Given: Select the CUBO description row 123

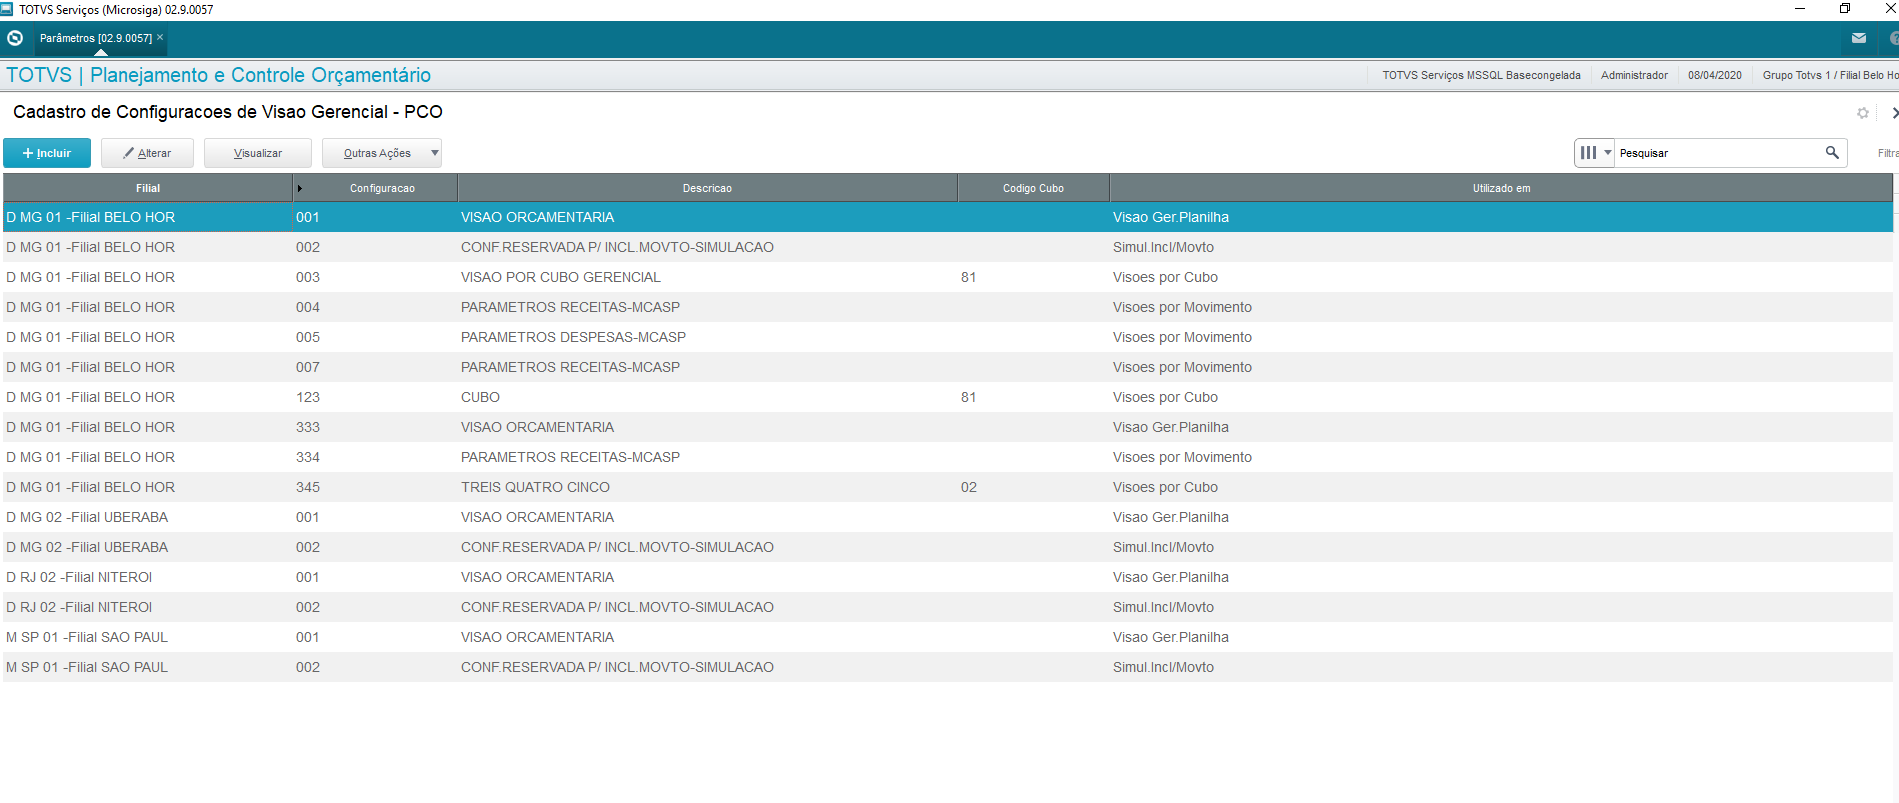Looking at the screenshot, I should point(948,397).
